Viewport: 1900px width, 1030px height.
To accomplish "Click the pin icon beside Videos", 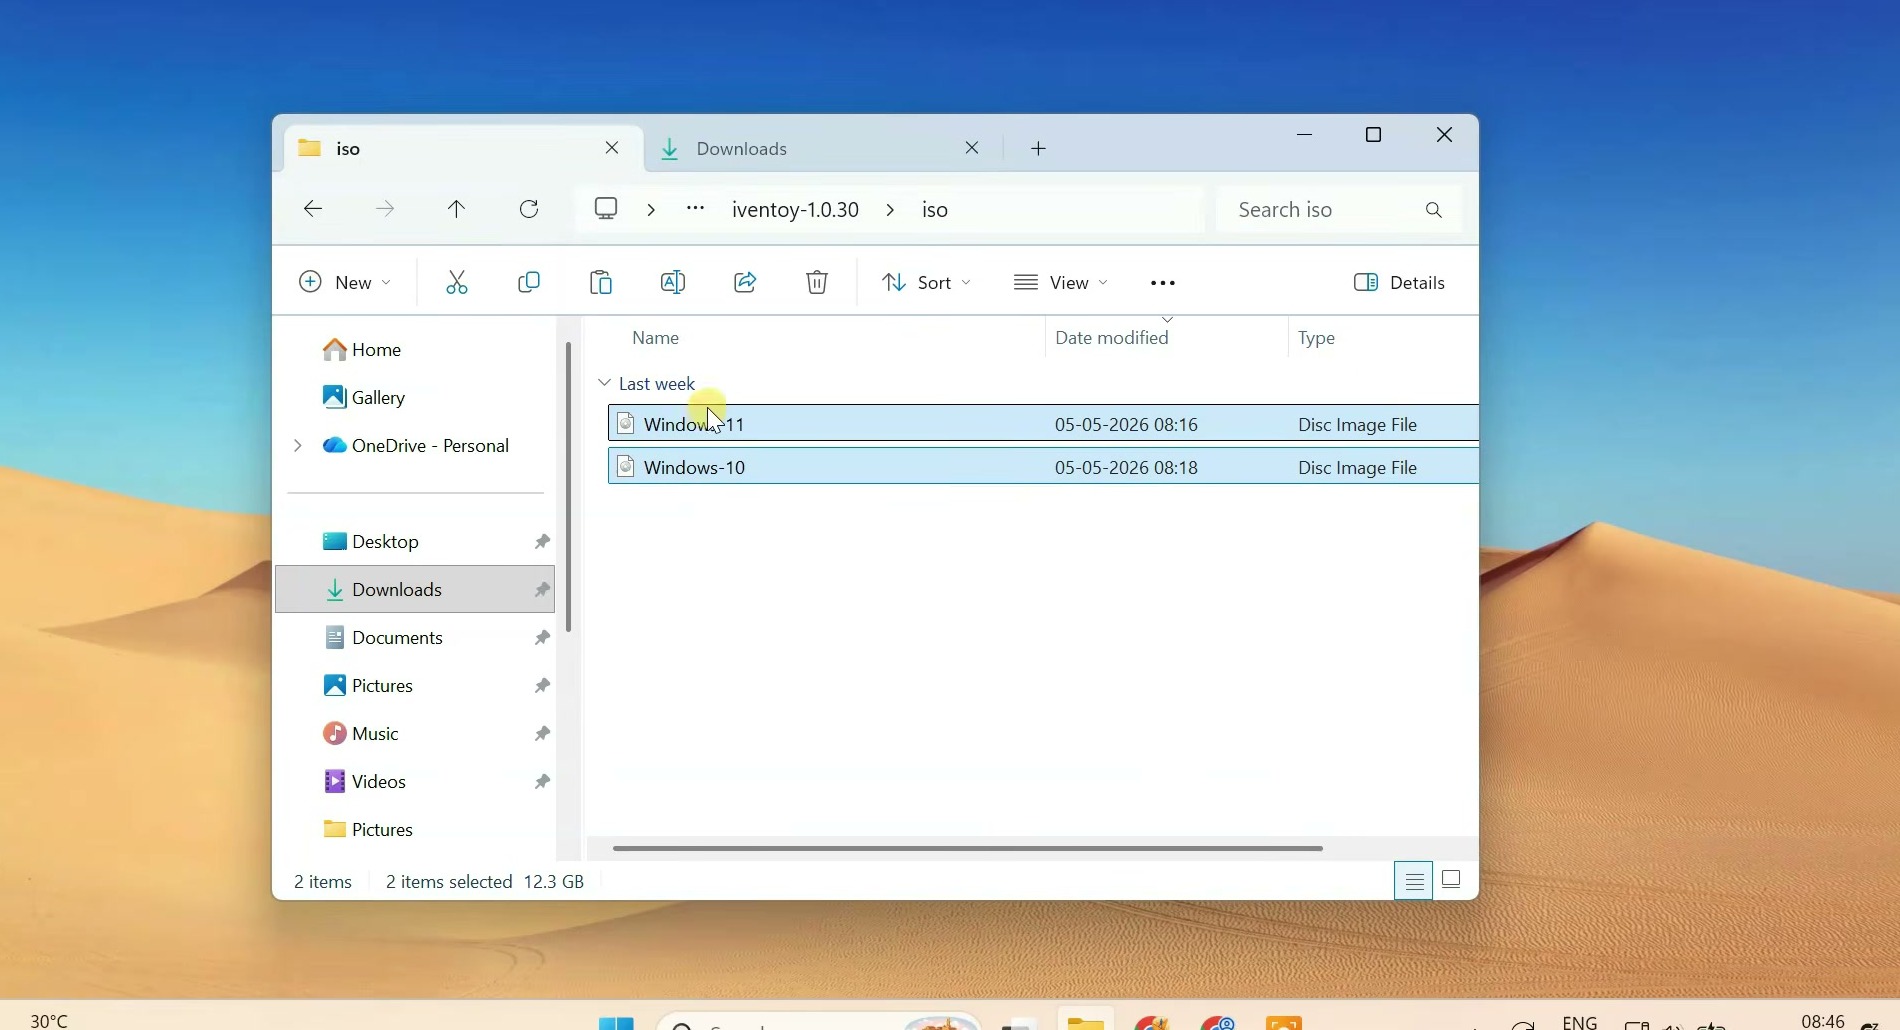I will pos(542,782).
